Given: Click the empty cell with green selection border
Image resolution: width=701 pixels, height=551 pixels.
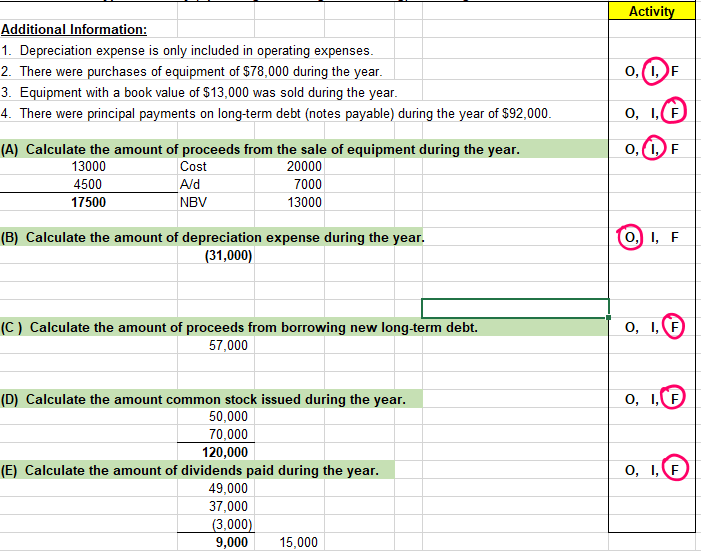Looking at the screenshot, I should [515, 309].
